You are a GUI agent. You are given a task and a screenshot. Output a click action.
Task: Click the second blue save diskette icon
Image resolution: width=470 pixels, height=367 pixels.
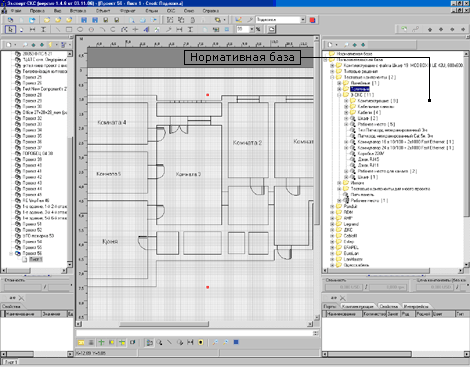(95, 20)
